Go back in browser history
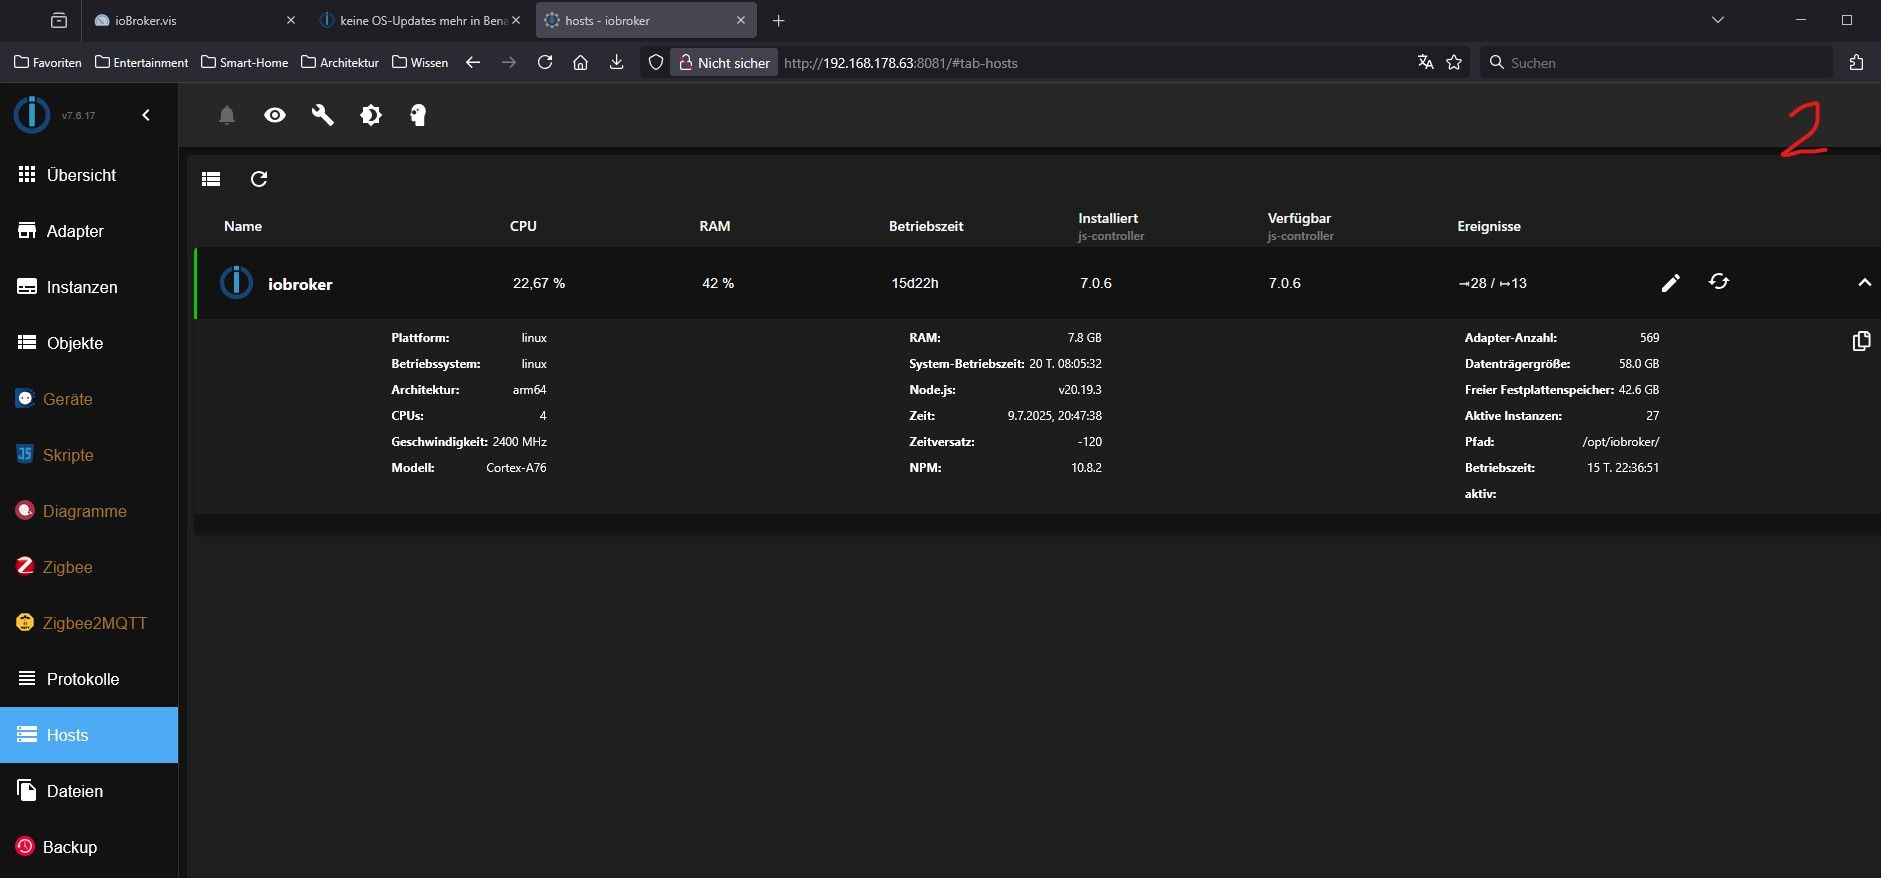Viewport: 1881px width, 878px height. pyautogui.click(x=473, y=62)
